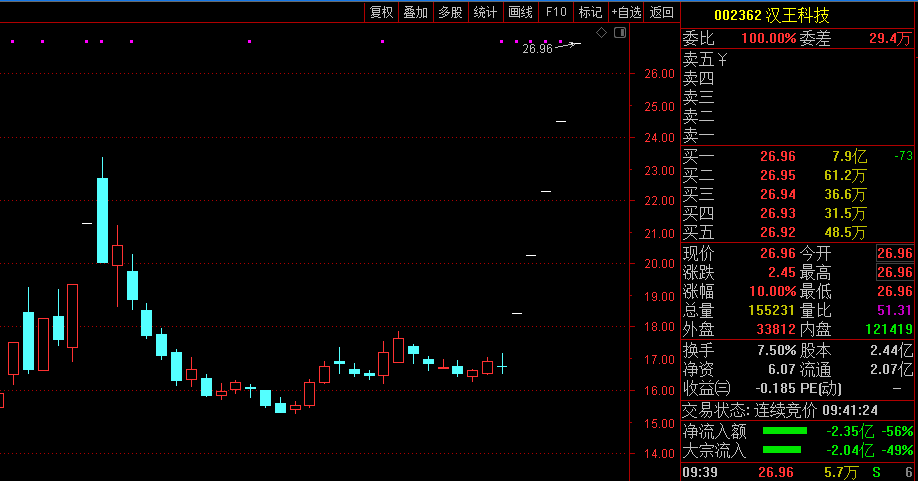This screenshot has width=918, height=481.
Task: Click the 委差 29.4万 value
Action: (890, 39)
